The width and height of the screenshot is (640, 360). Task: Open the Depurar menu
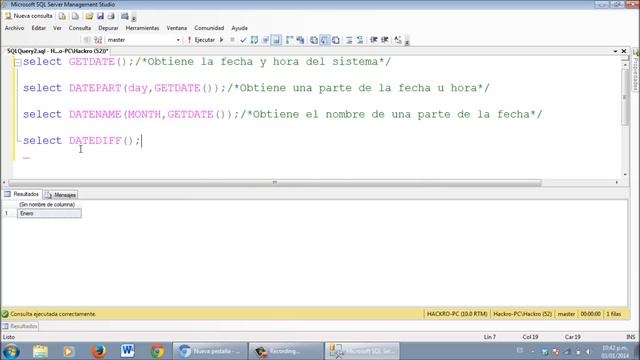[x=108, y=28]
